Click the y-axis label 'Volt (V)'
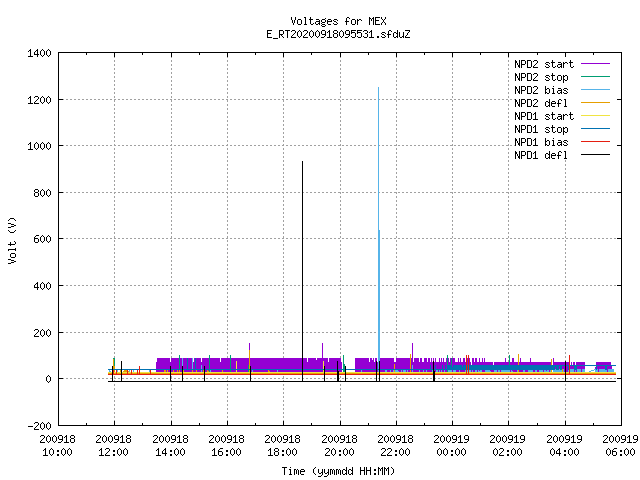Viewport: 640px width, 480px height. tap(12, 240)
